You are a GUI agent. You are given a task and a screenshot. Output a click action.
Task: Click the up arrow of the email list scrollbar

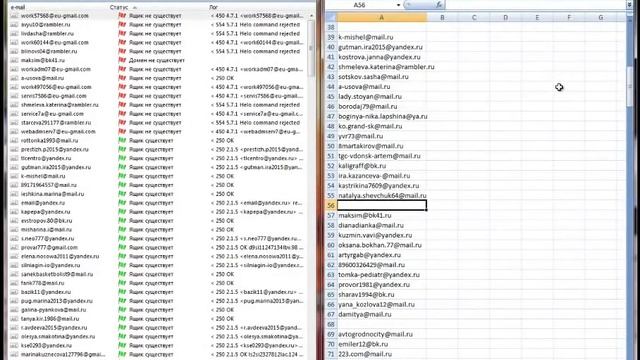coord(311,16)
